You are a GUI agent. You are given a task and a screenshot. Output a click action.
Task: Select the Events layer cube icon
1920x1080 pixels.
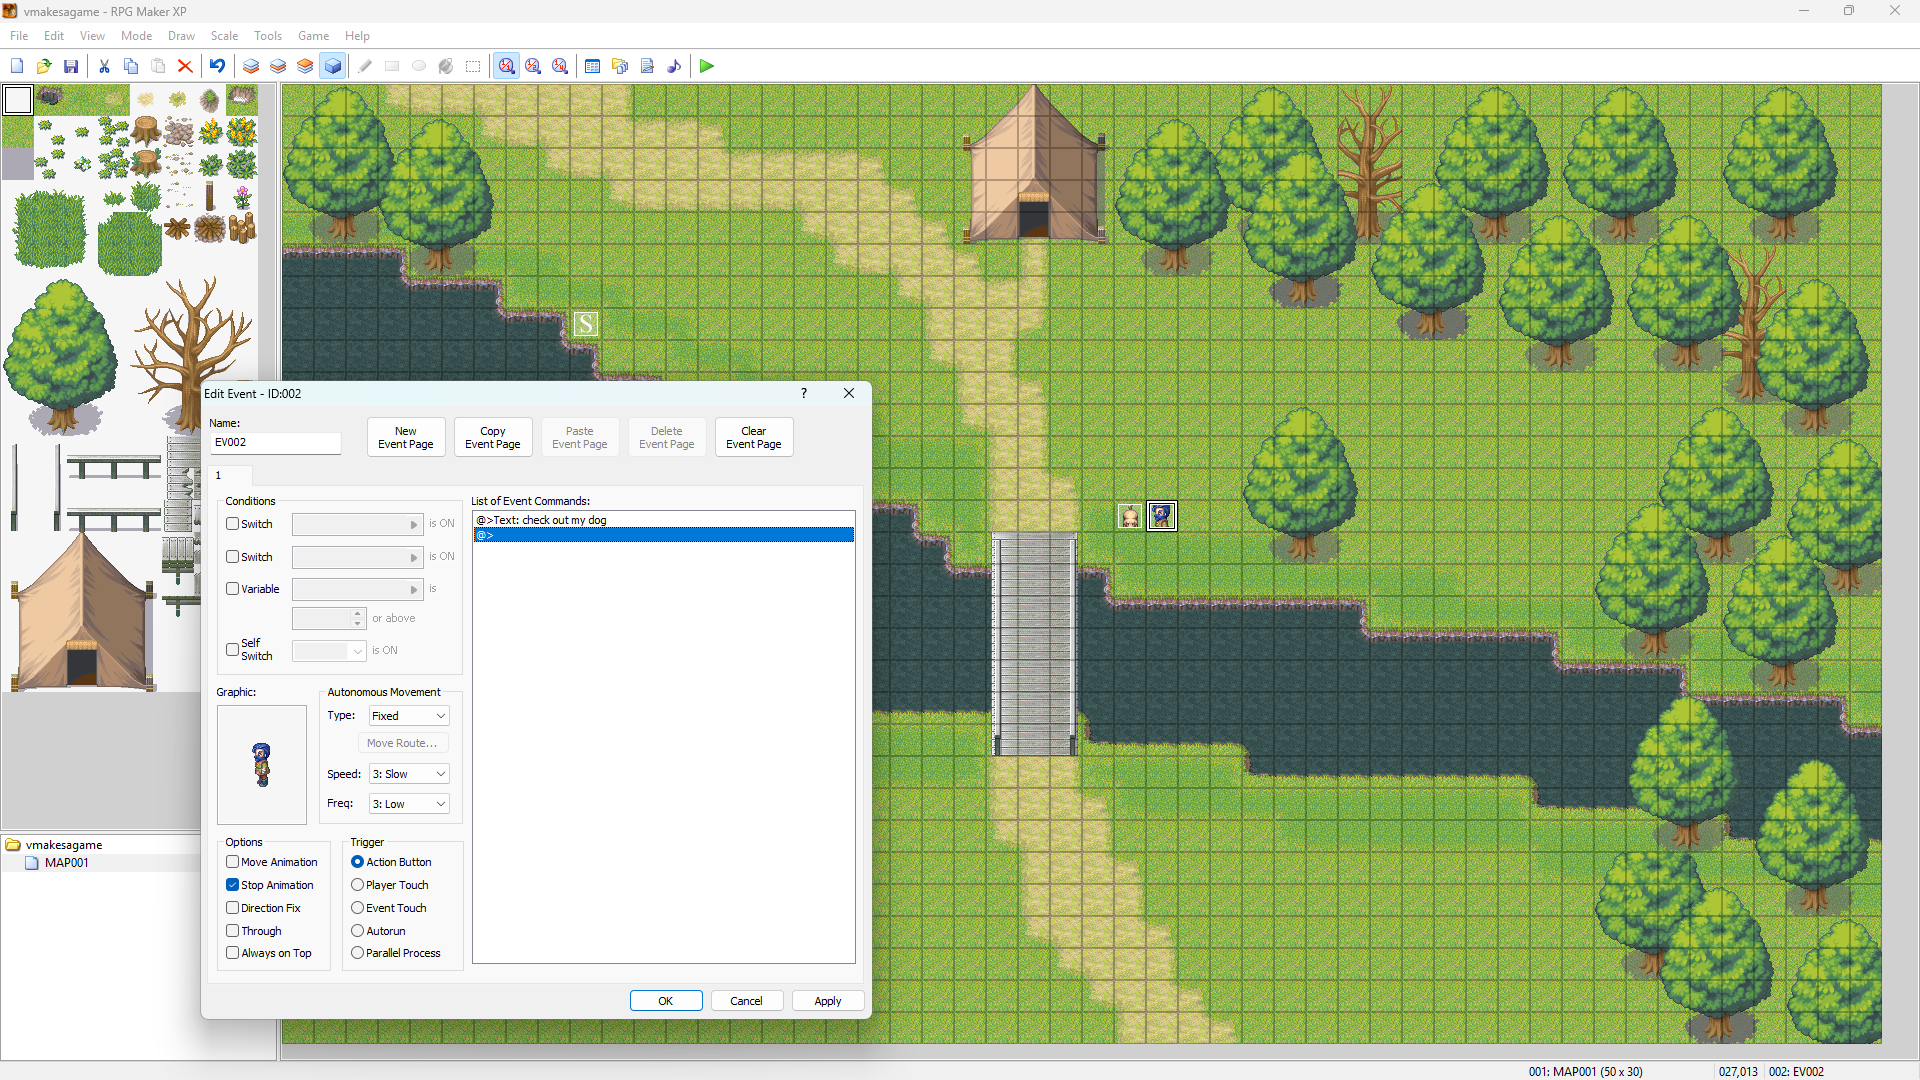pyautogui.click(x=333, y=66)
